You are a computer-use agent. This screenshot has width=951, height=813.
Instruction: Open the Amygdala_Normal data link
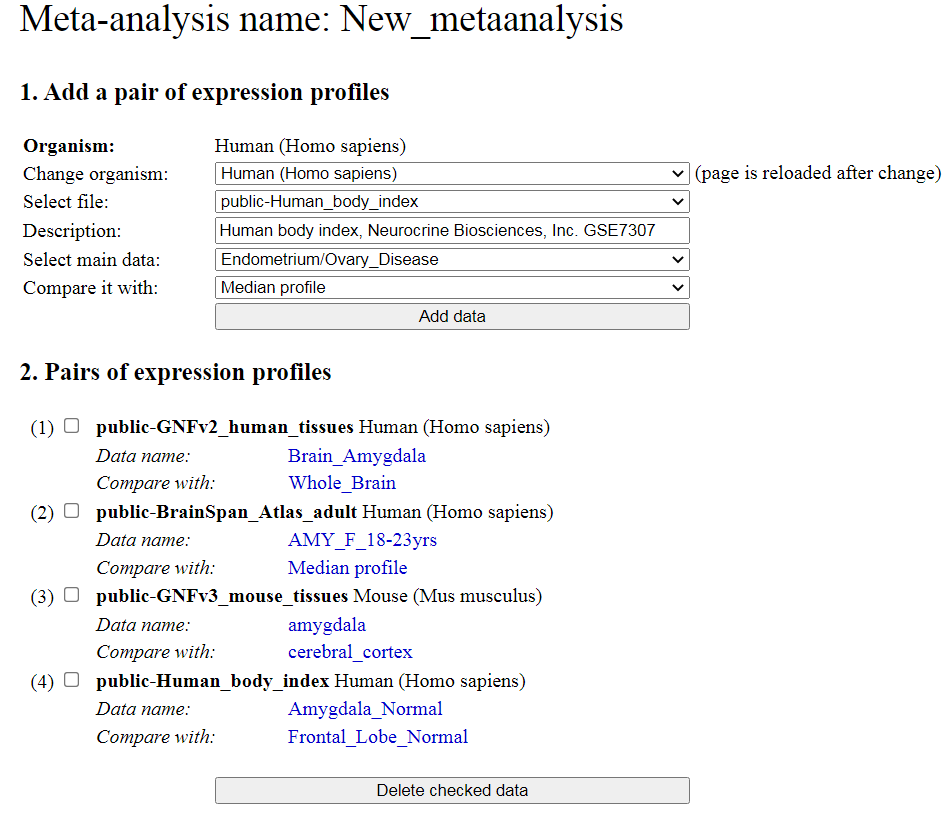(365, 709)
